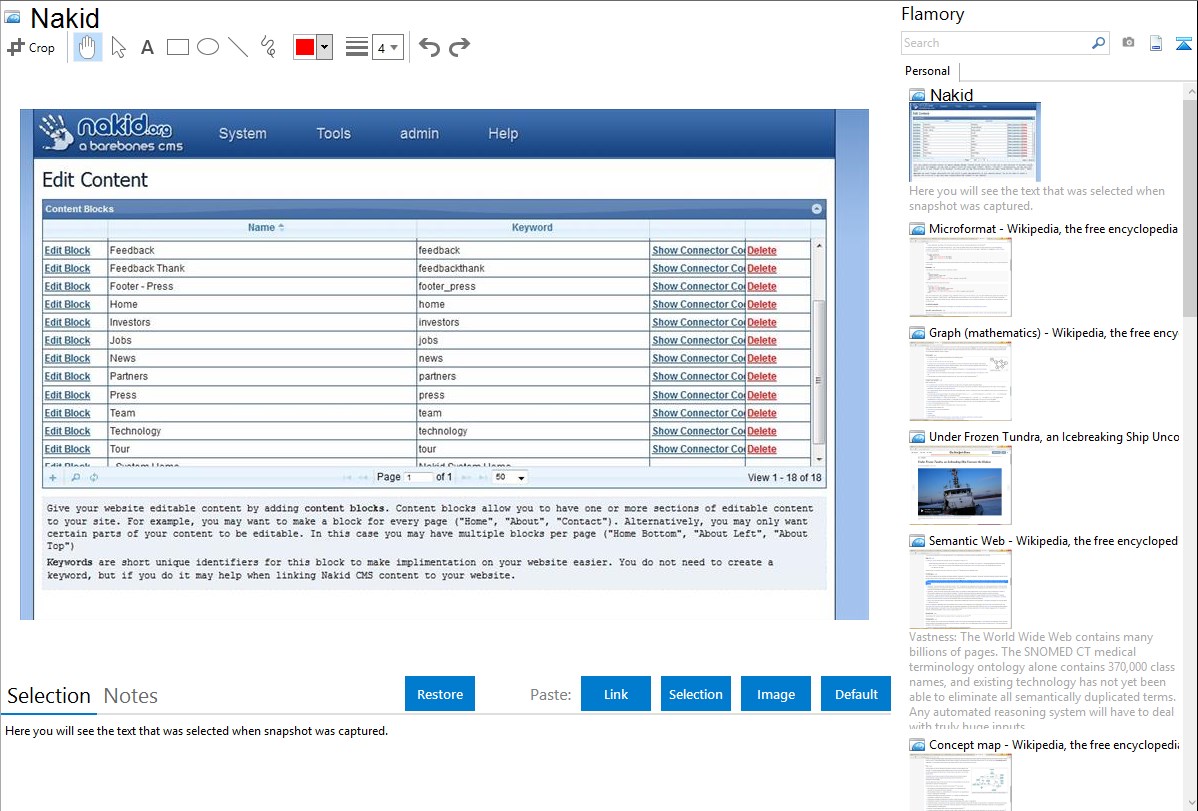
Task: Pick the rectangle shape tool
Action: coord(177,47)
